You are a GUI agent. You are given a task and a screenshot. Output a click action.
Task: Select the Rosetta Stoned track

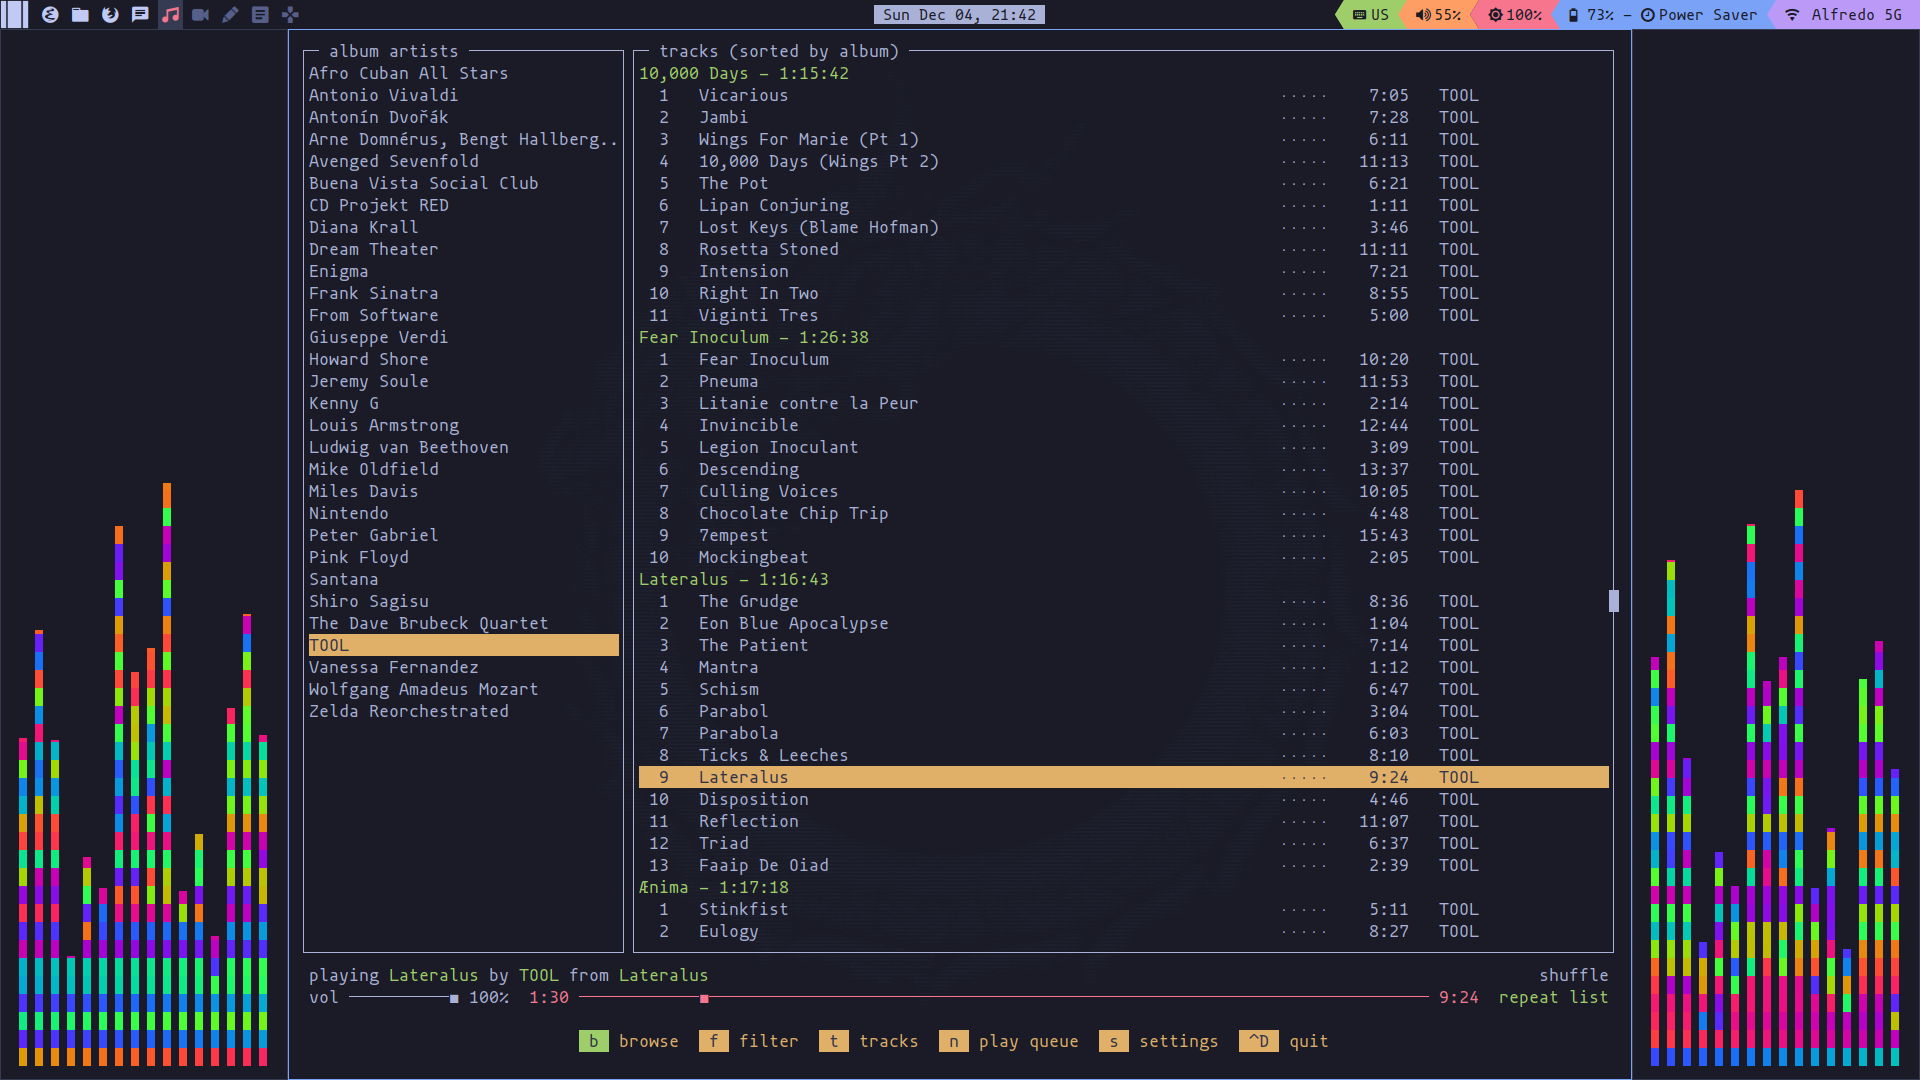(1123, 249)
